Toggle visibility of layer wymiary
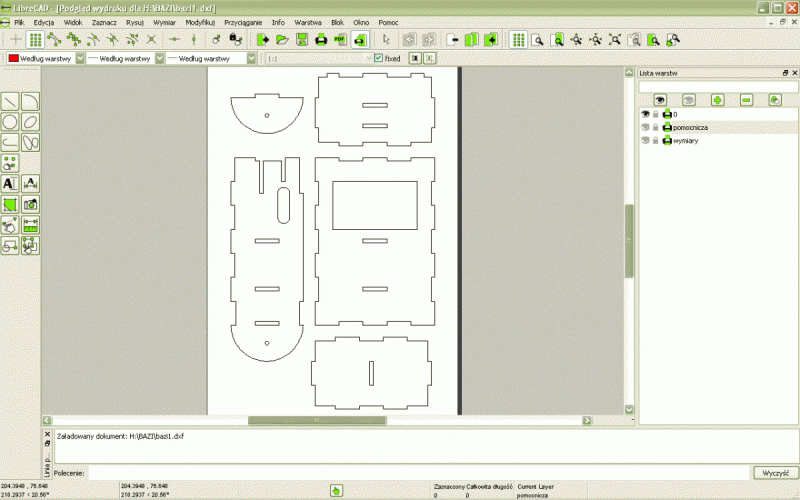 click(x=645, y=141)
